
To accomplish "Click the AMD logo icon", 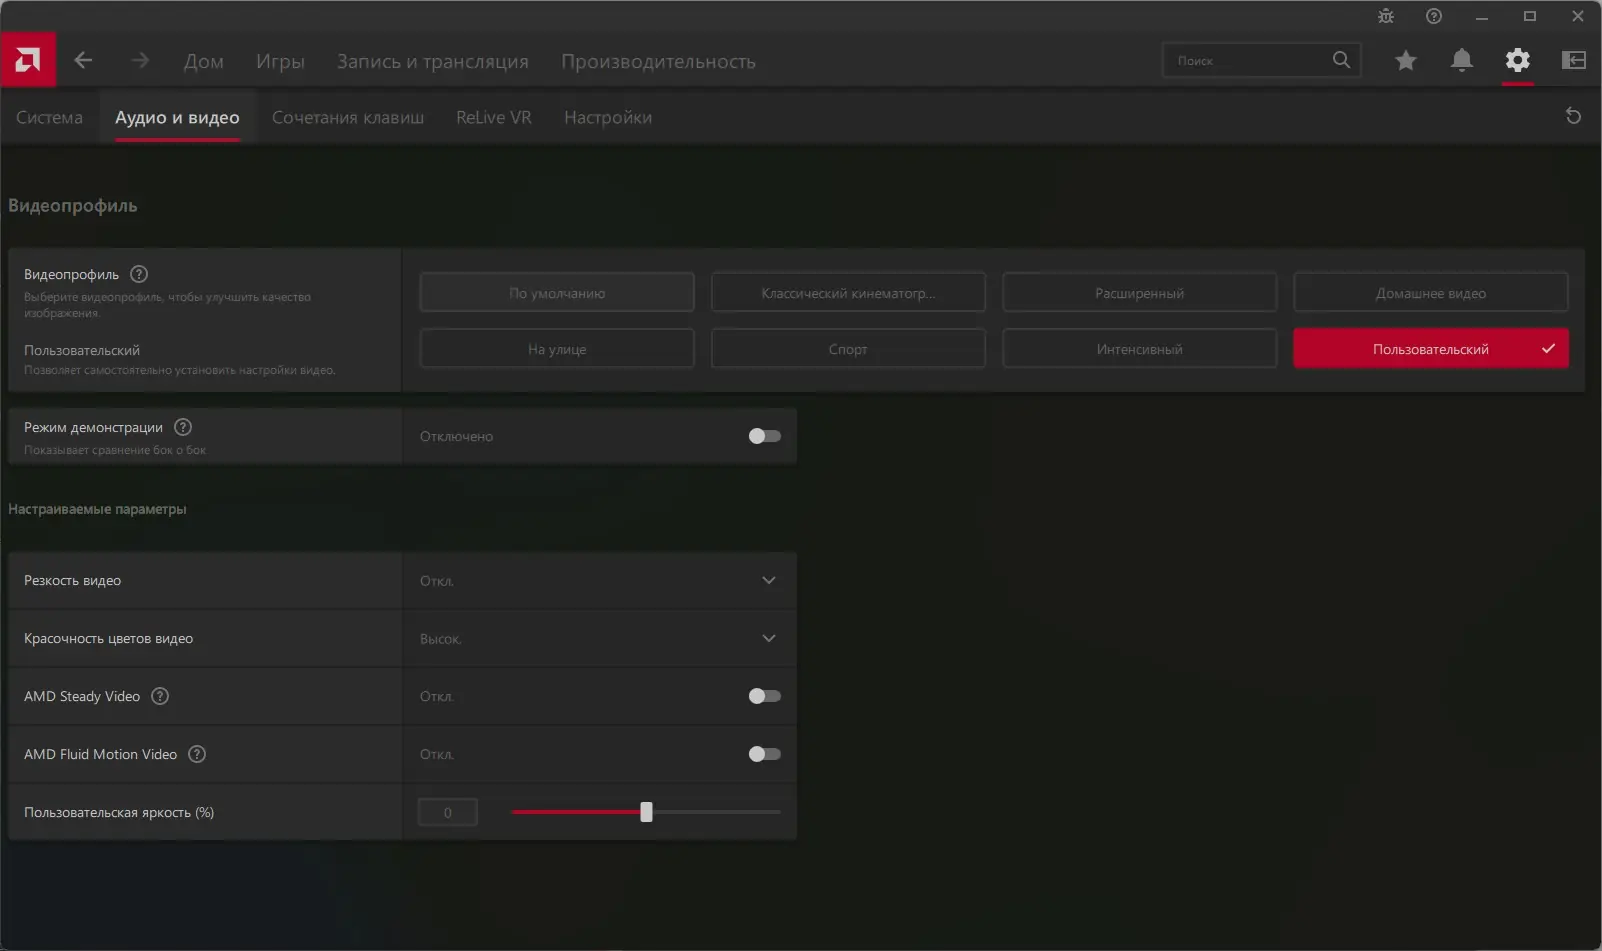I will click(x=28, y=60).
